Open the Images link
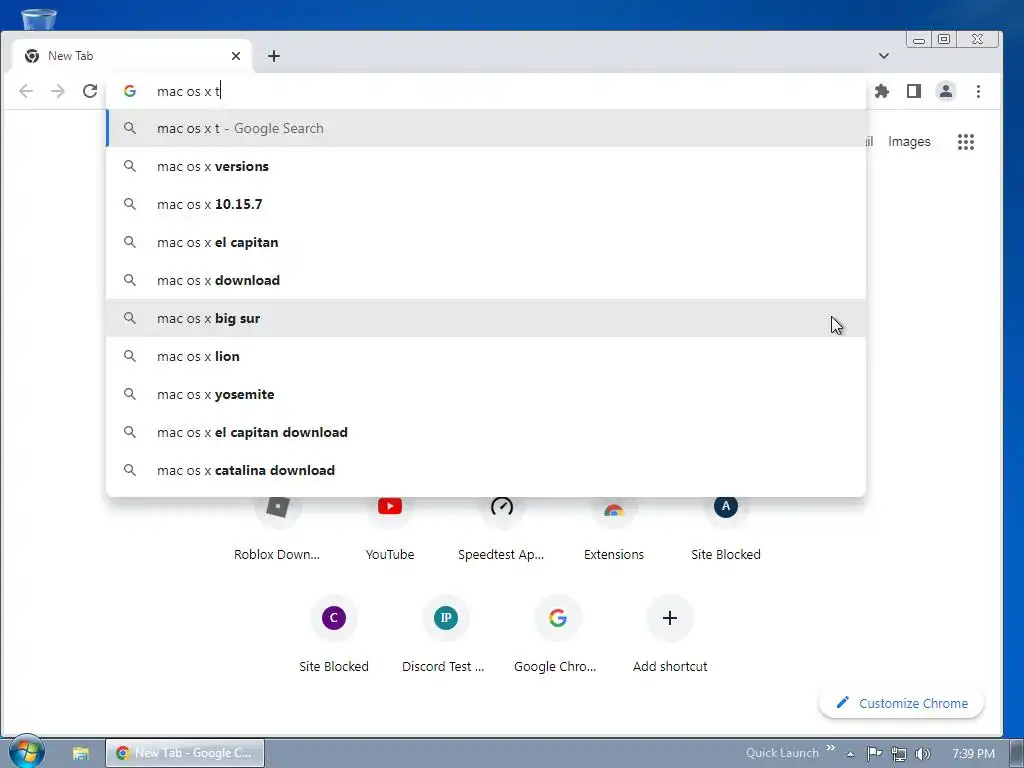 909,142
